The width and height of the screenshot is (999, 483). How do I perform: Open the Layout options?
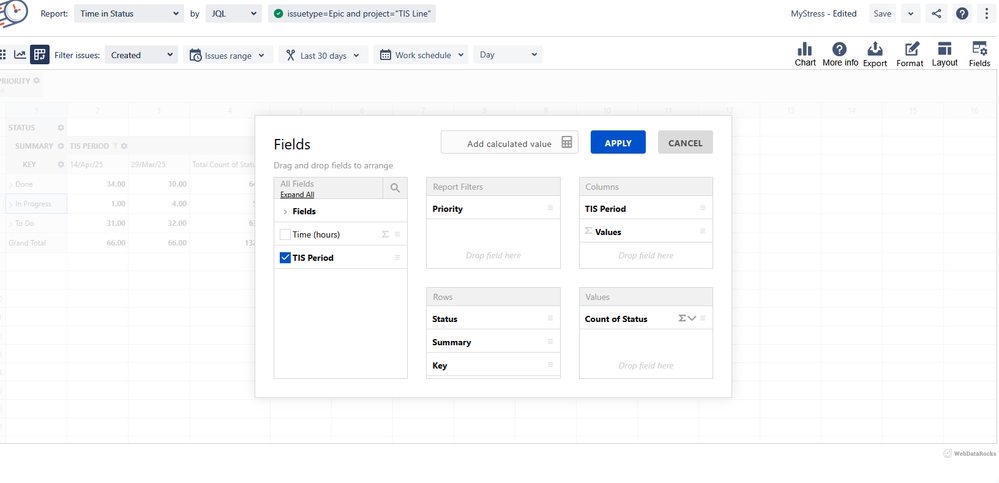(945, 54)
